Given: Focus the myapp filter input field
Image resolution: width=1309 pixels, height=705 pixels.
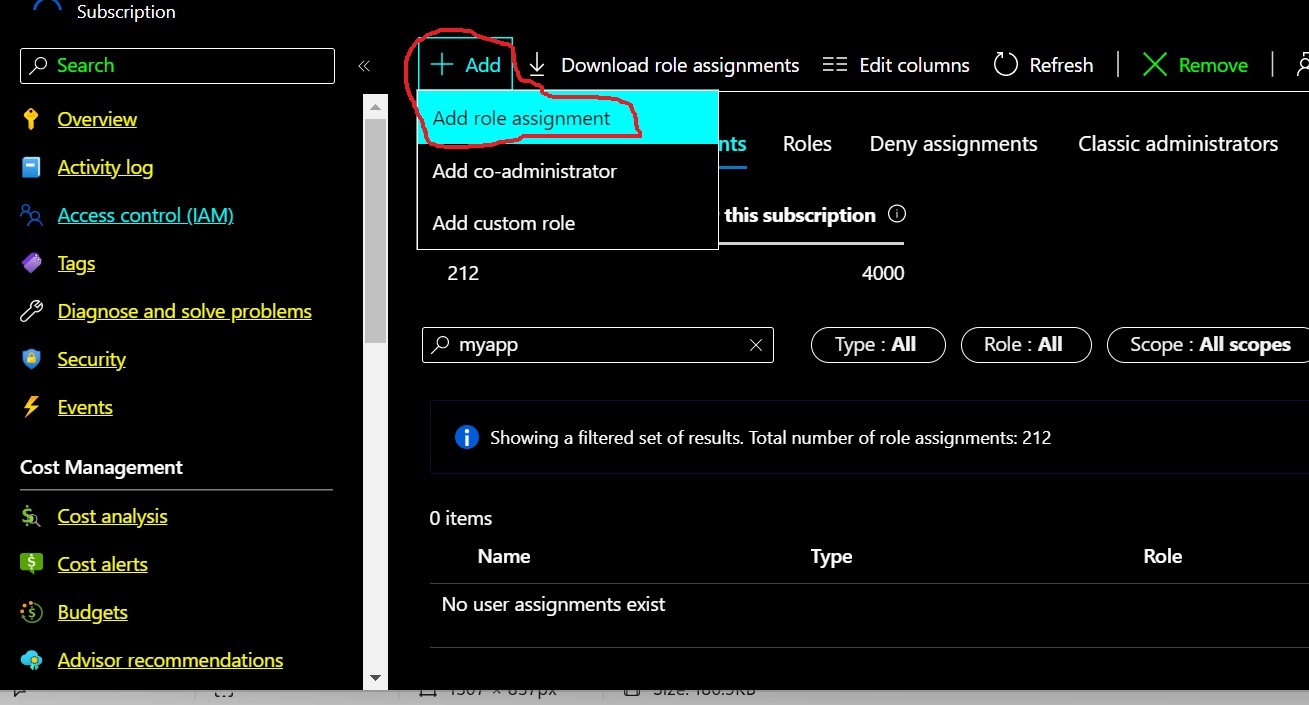Looking at the screenshot, I should [598, 345].
